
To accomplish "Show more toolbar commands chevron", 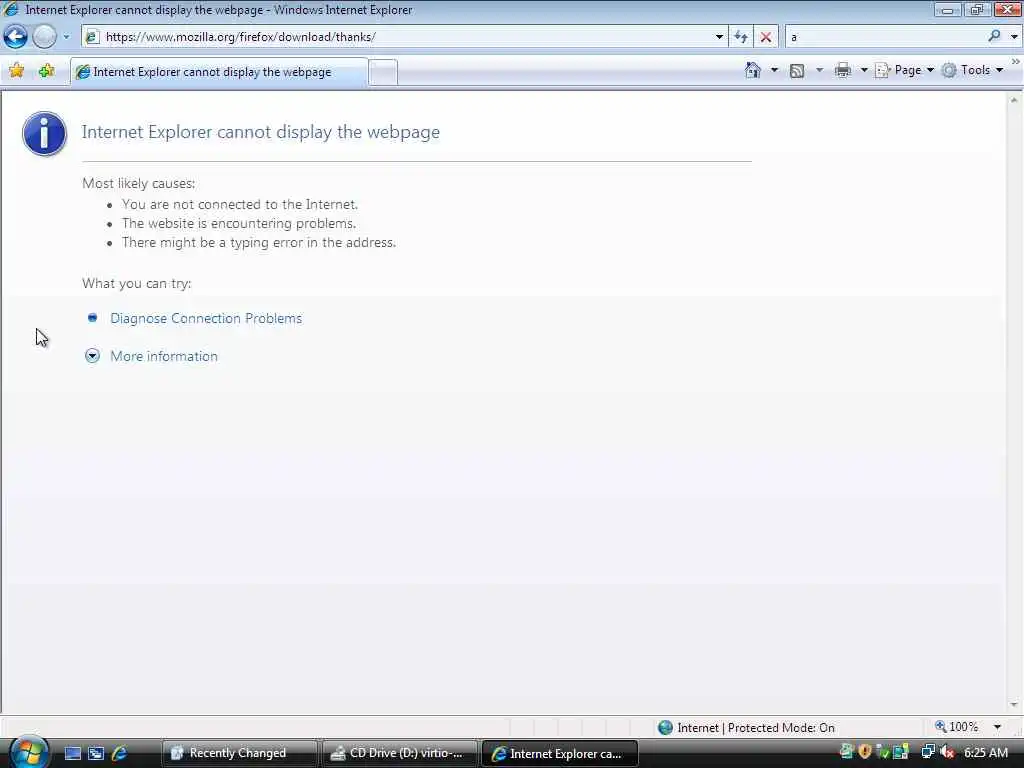I will pyautogui.click(x=1016, y=61).
